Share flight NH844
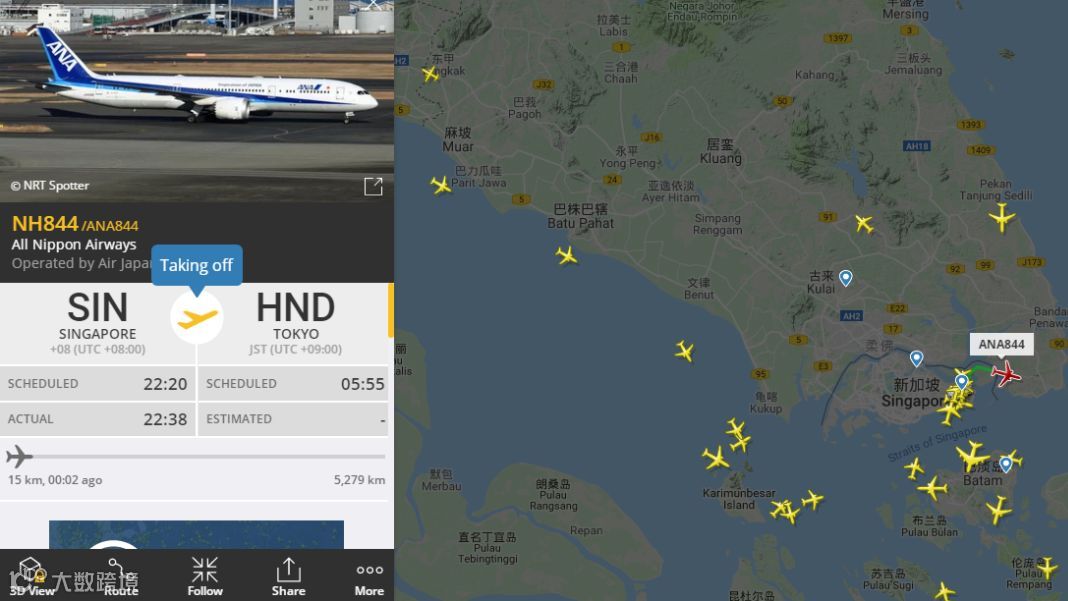Screen dimensions: 1068x601 pyautogui.click(x=288, y=576)
